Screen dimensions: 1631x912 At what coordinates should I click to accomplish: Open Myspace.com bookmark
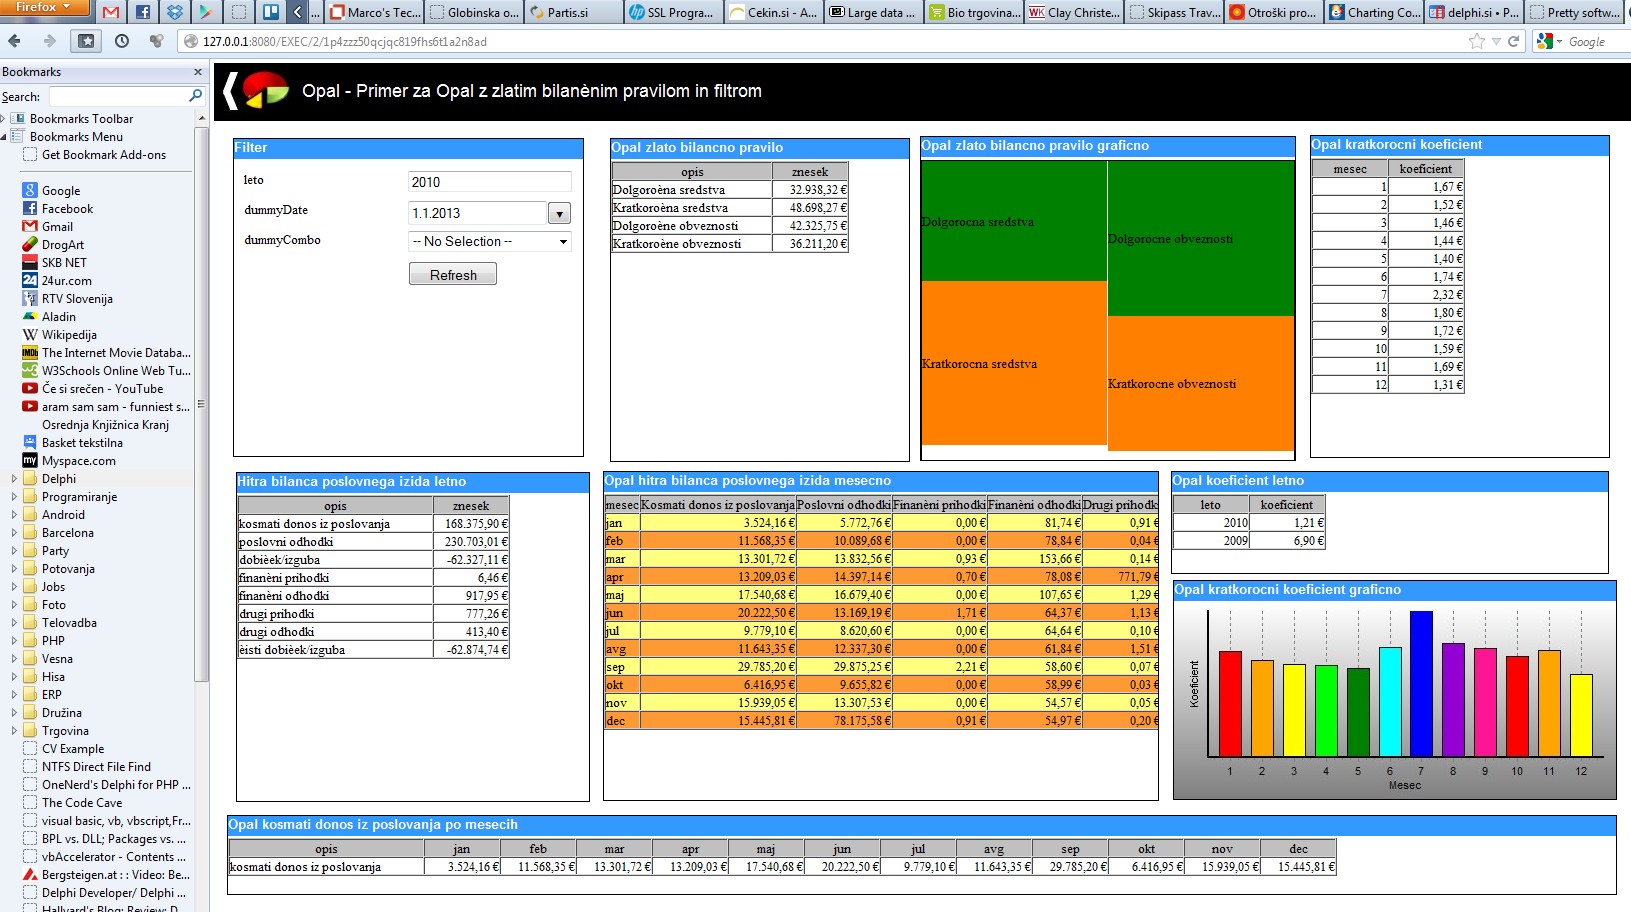(x=78, y=461)
